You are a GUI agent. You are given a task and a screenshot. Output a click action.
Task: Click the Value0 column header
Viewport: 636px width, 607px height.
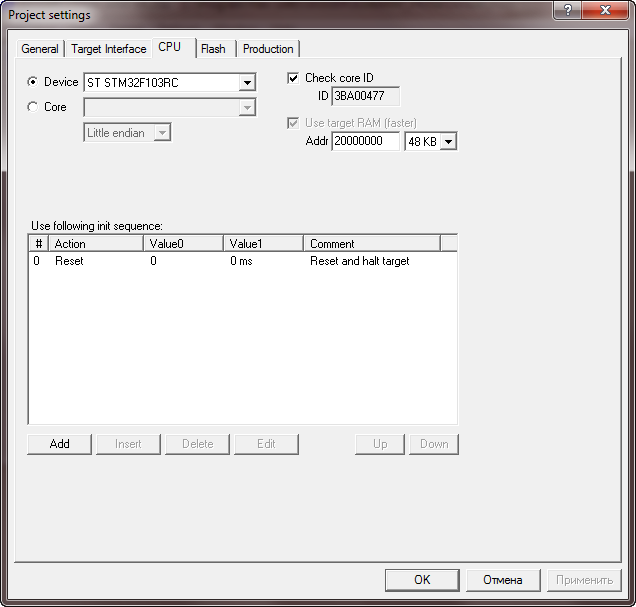click(x=183, y=243)
